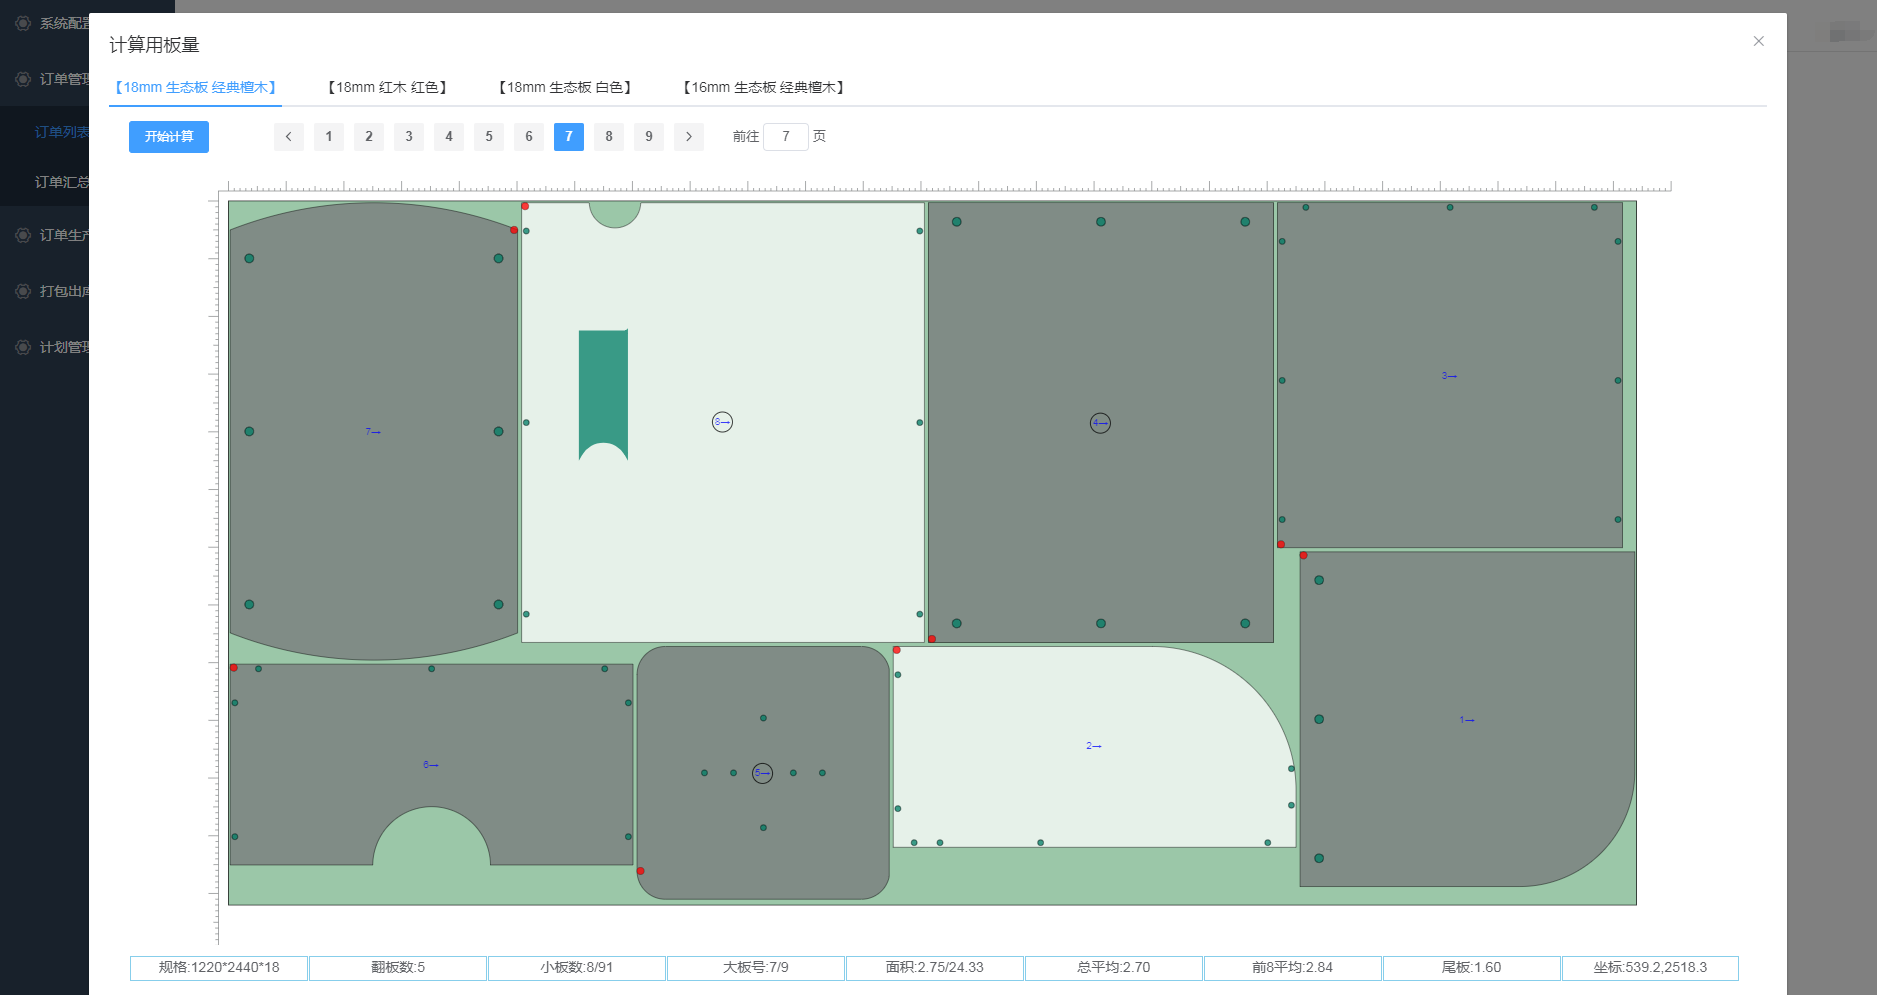The width and height of the screenshot is (1877, 995).
Task: Click the 订单管理 sidebar menu icon
Action: coord(23,79)
